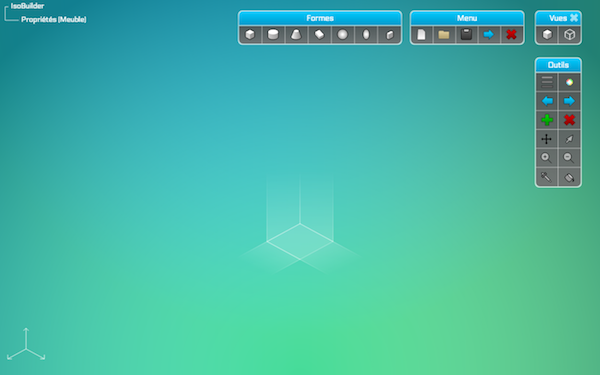The width and height of the screenshot is (600, 375).
Task: Switch to solid cube view in Vues
Action: pos(547,35)
